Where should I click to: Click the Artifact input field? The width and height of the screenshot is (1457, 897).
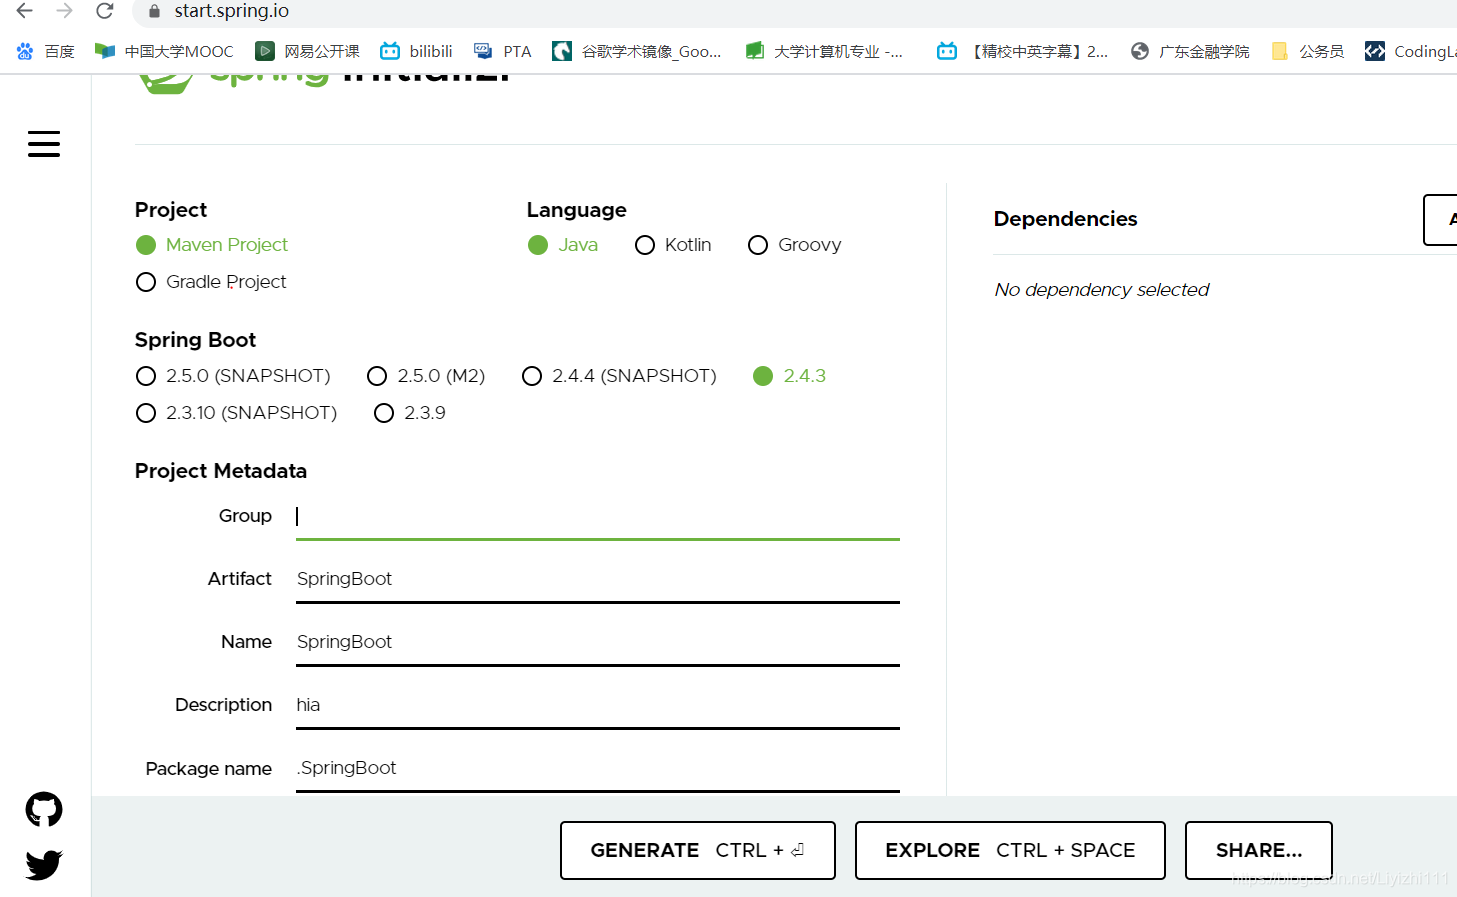pos(598,579)
